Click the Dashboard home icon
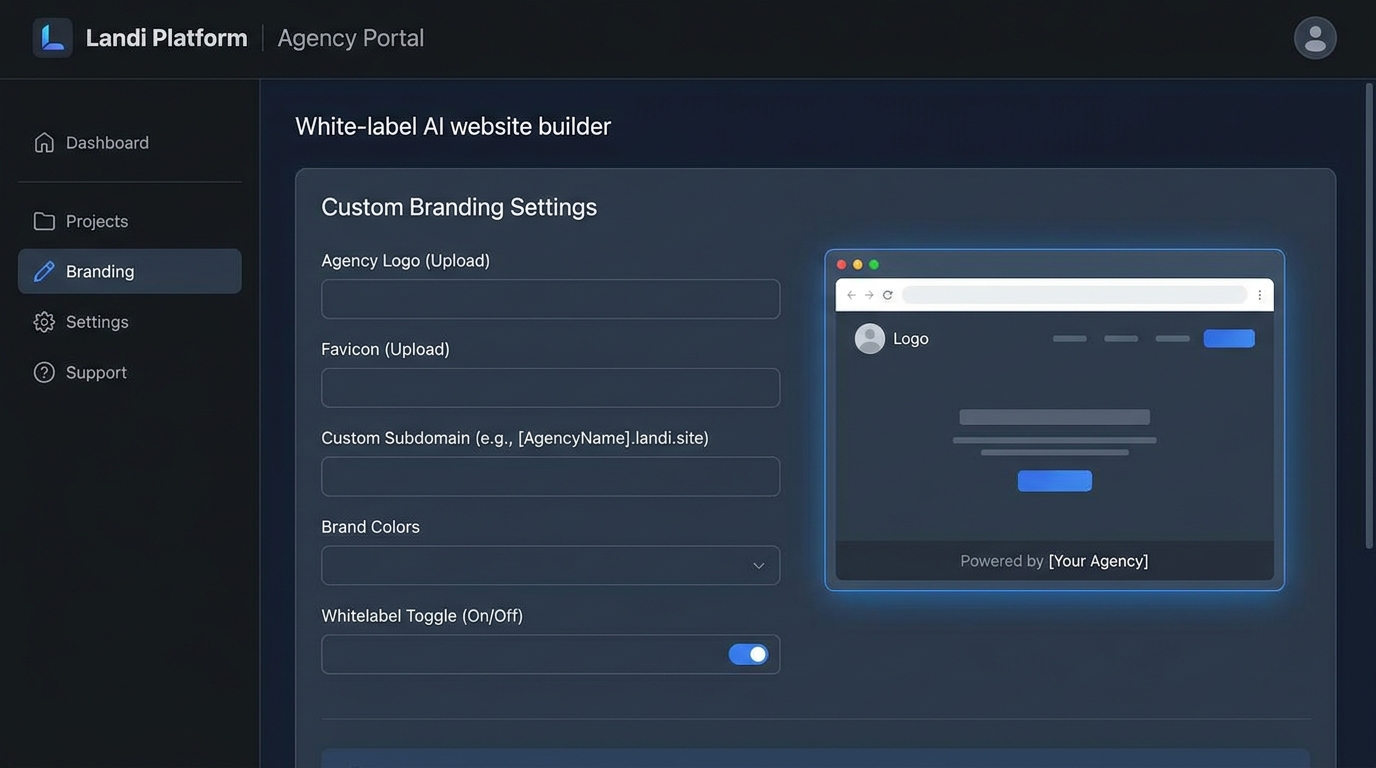1376x768 pixels. click(x=44, y=143)
